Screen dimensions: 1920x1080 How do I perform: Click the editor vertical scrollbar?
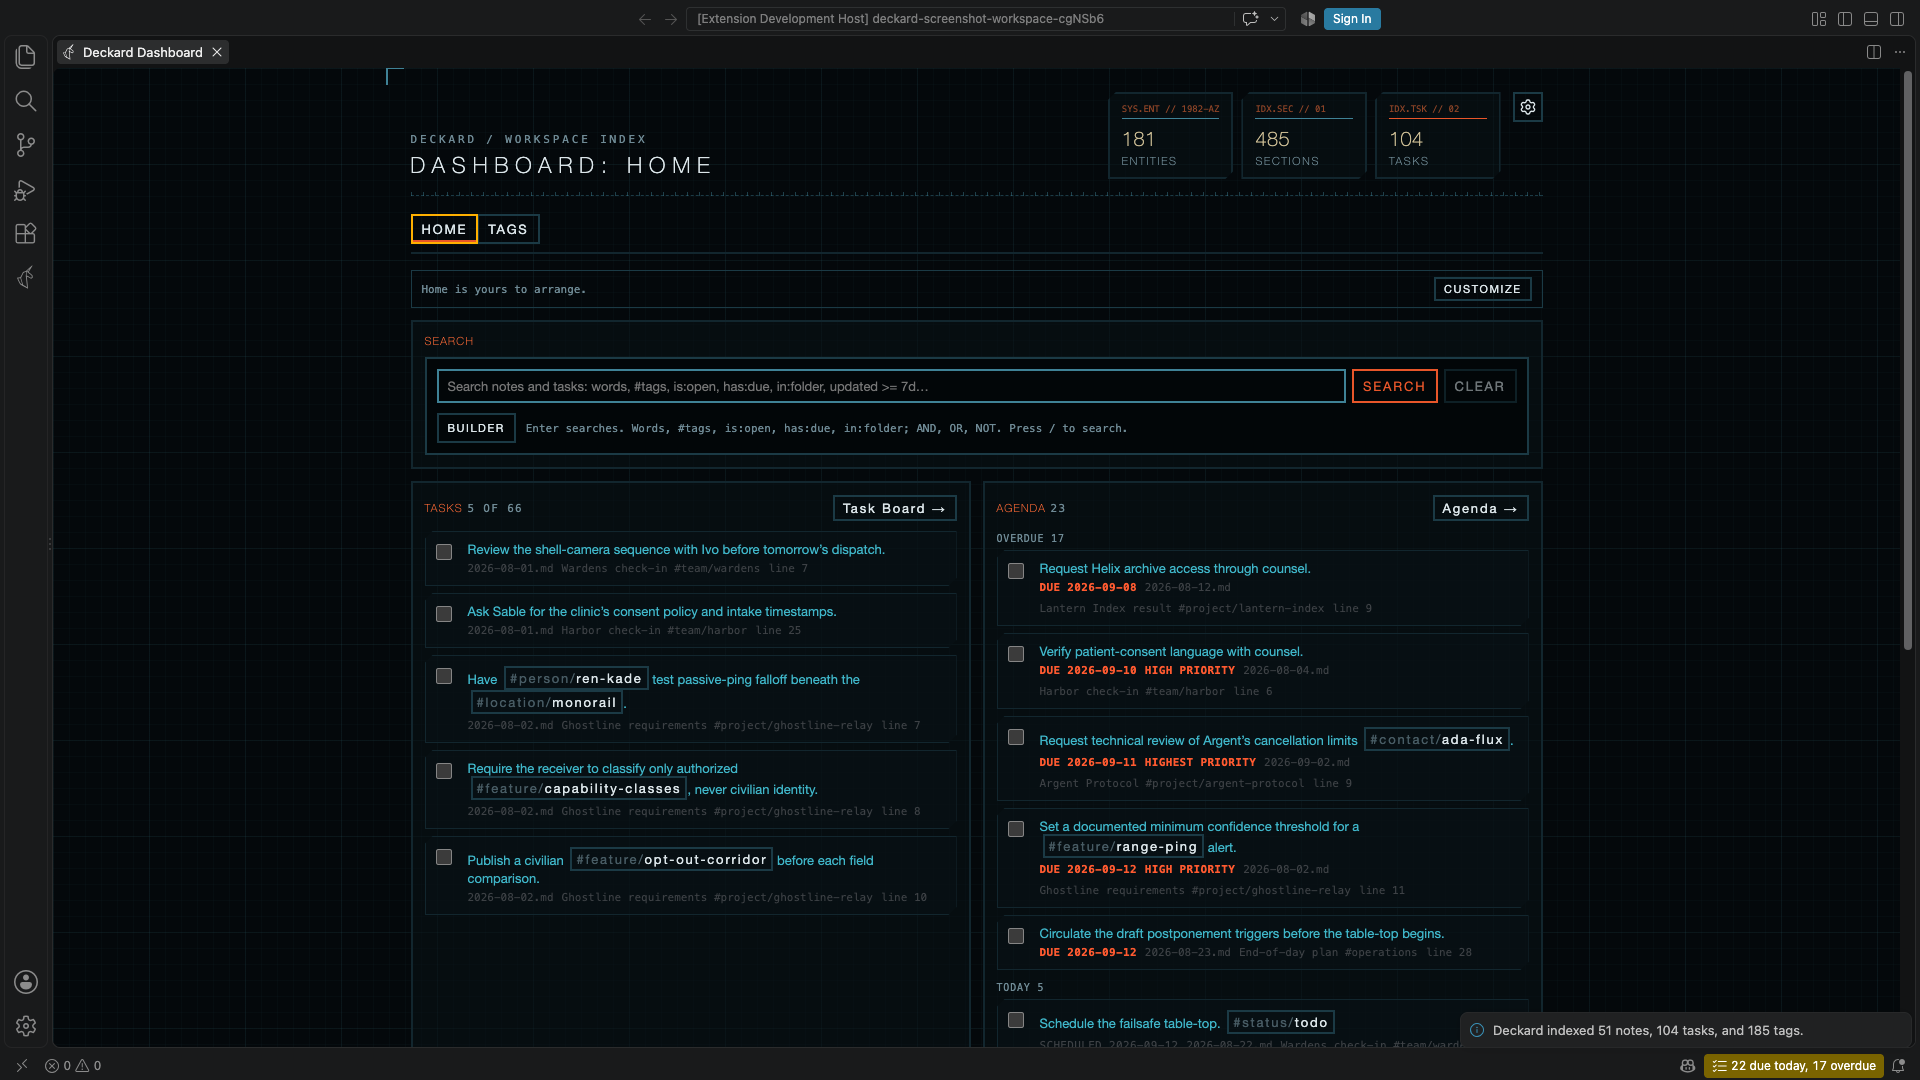click(1908, 360)
